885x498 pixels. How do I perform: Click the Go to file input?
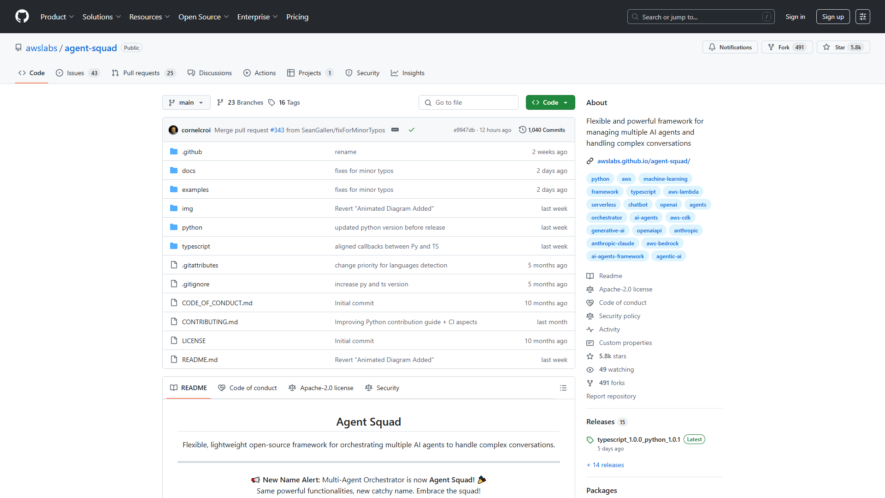pyautogui.click(x=468, y=102)
